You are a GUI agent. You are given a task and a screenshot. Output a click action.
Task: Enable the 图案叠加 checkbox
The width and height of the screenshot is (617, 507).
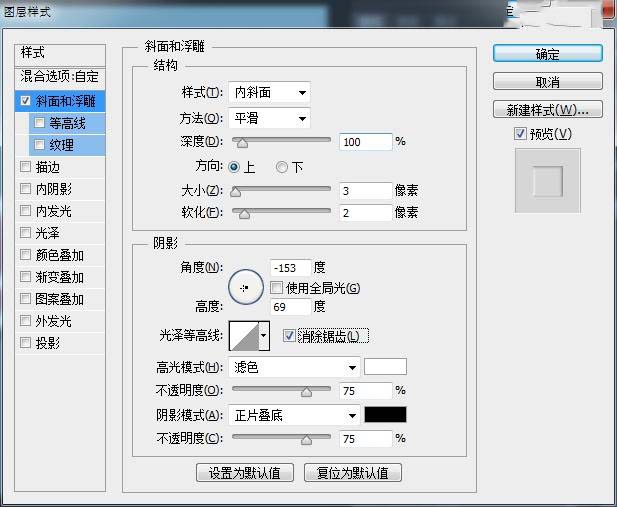(x=25, y=299)
